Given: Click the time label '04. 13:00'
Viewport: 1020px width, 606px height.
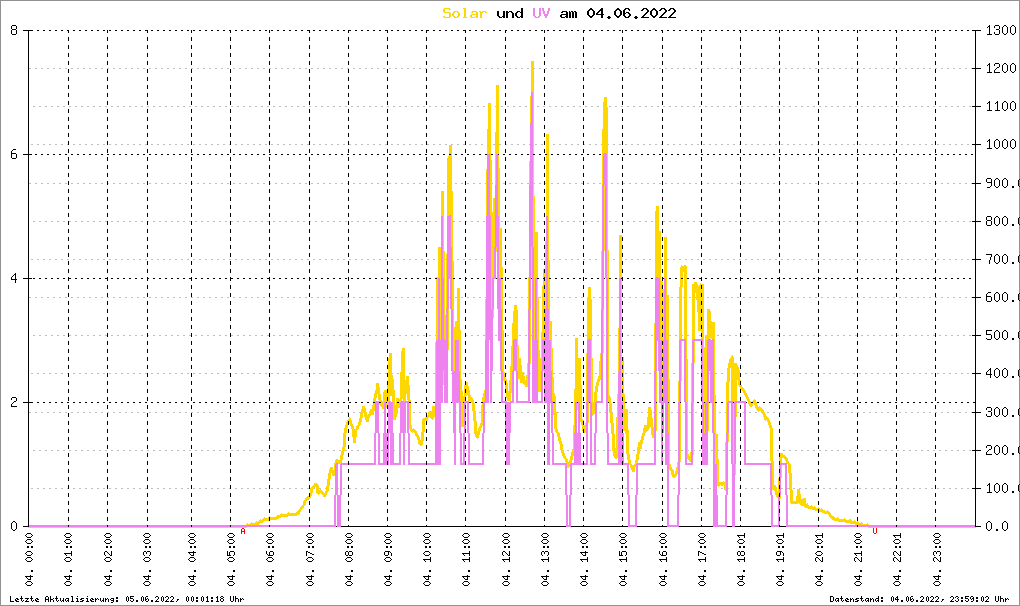Looking at the screenshot, I should pos(545,559).
